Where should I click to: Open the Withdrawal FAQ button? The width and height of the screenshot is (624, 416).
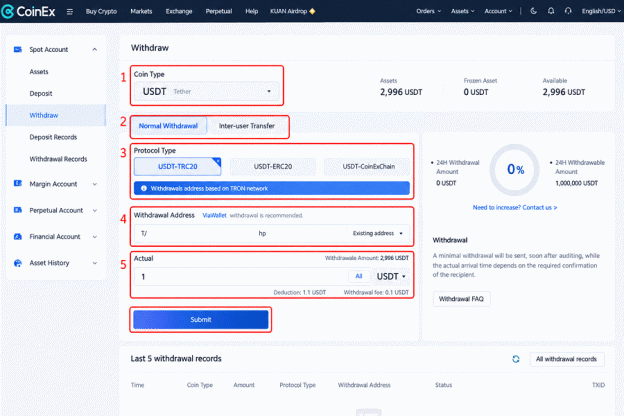(461, 299)
